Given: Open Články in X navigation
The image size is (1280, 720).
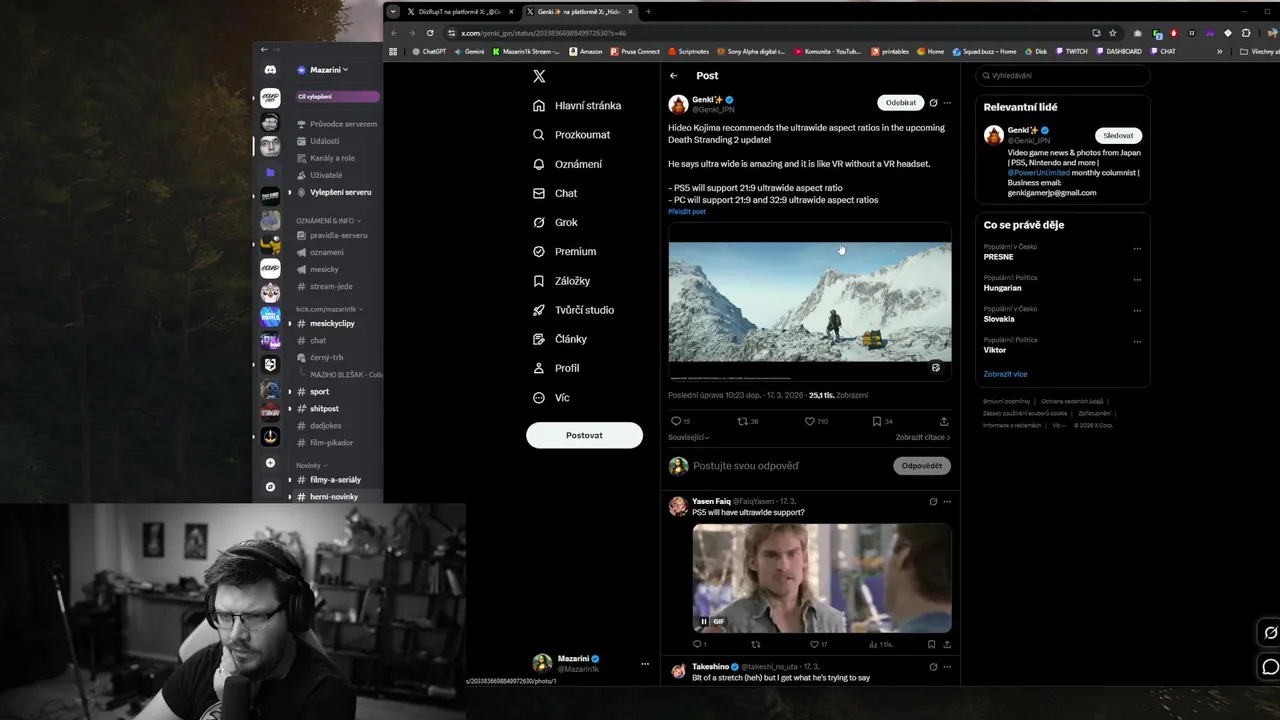Looking at the screenshot, I should coord(560,339).
